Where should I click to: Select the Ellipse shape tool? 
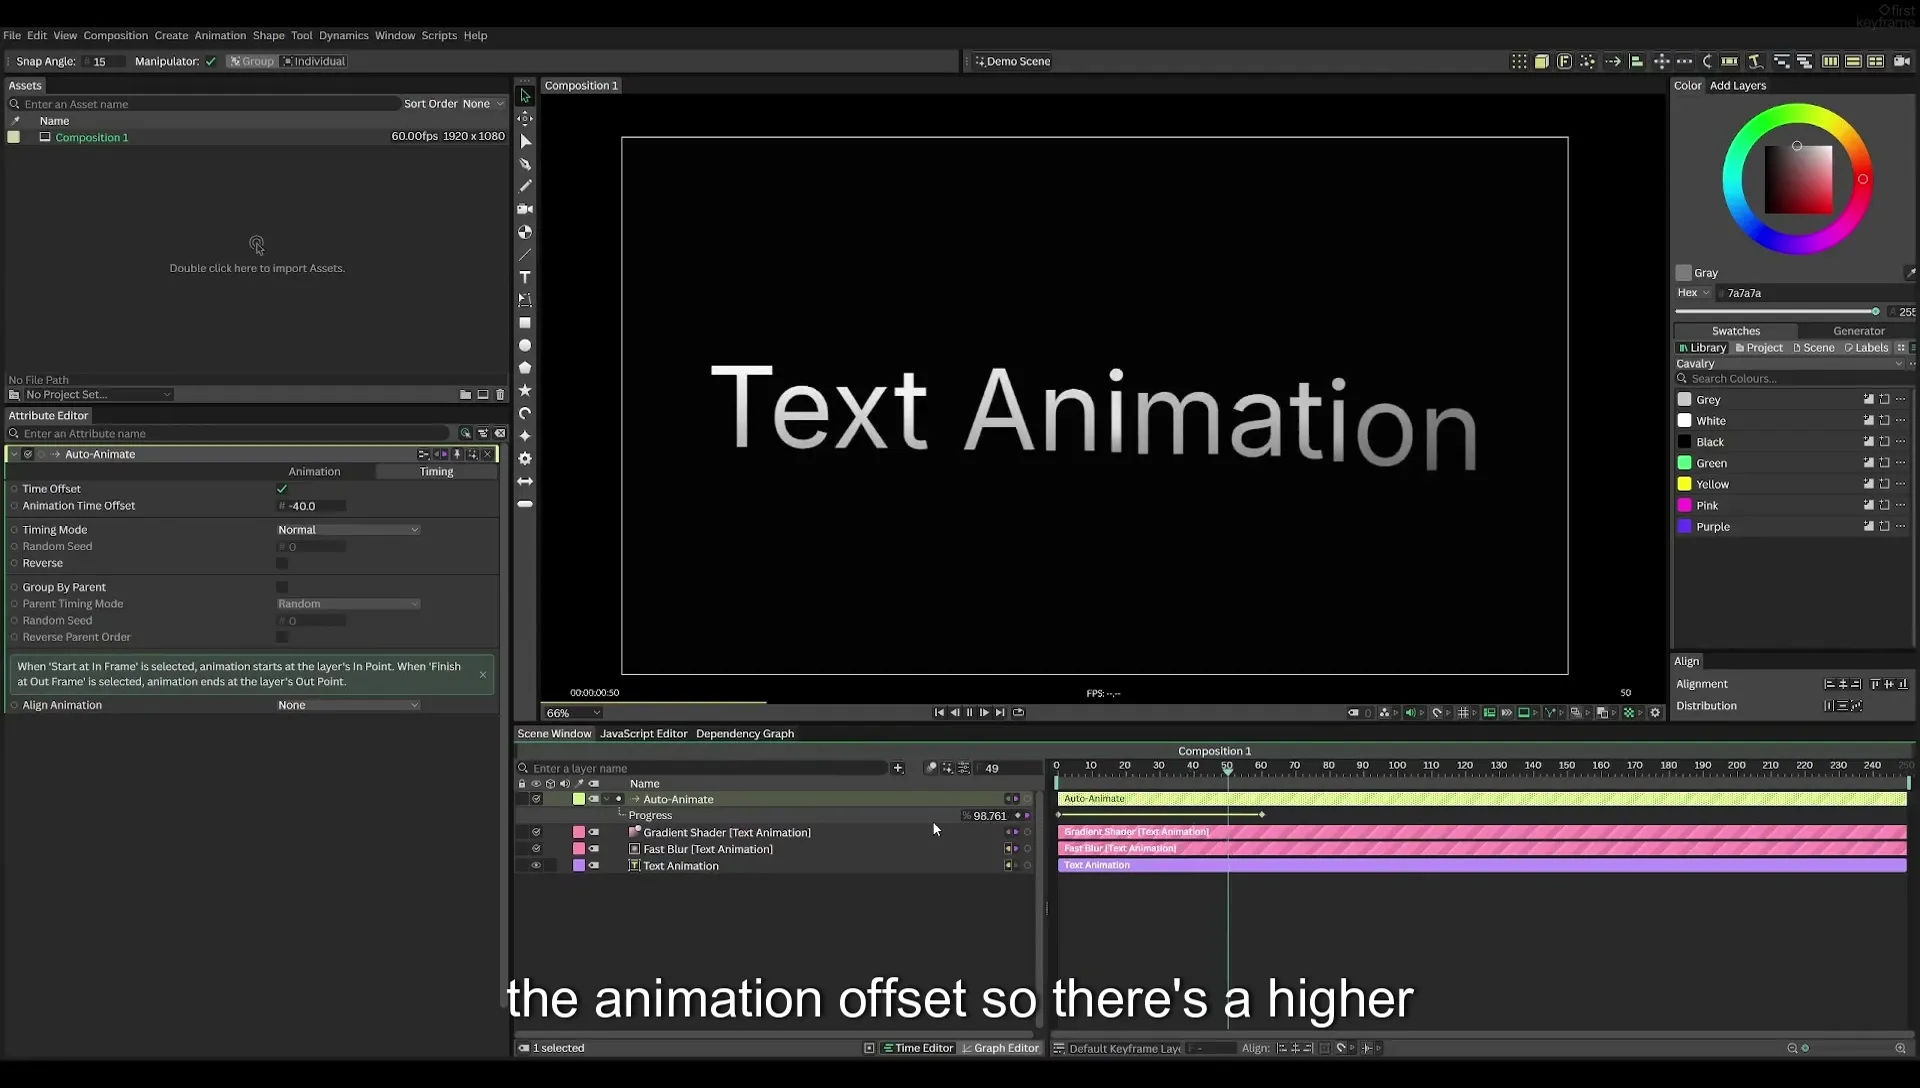point(525,346)
